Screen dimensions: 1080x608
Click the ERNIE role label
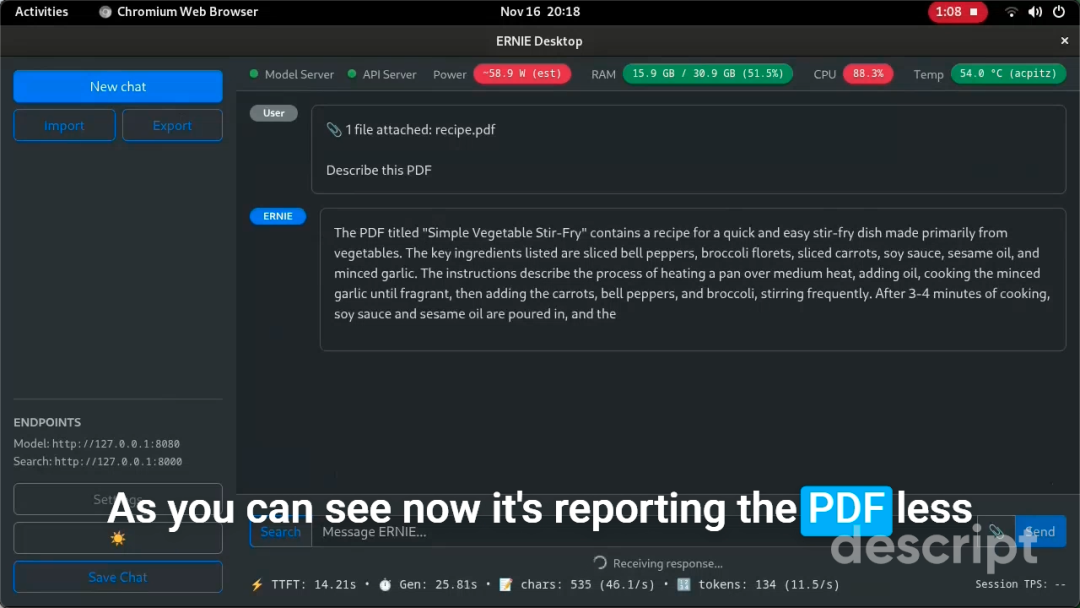(x=278, y=216)
